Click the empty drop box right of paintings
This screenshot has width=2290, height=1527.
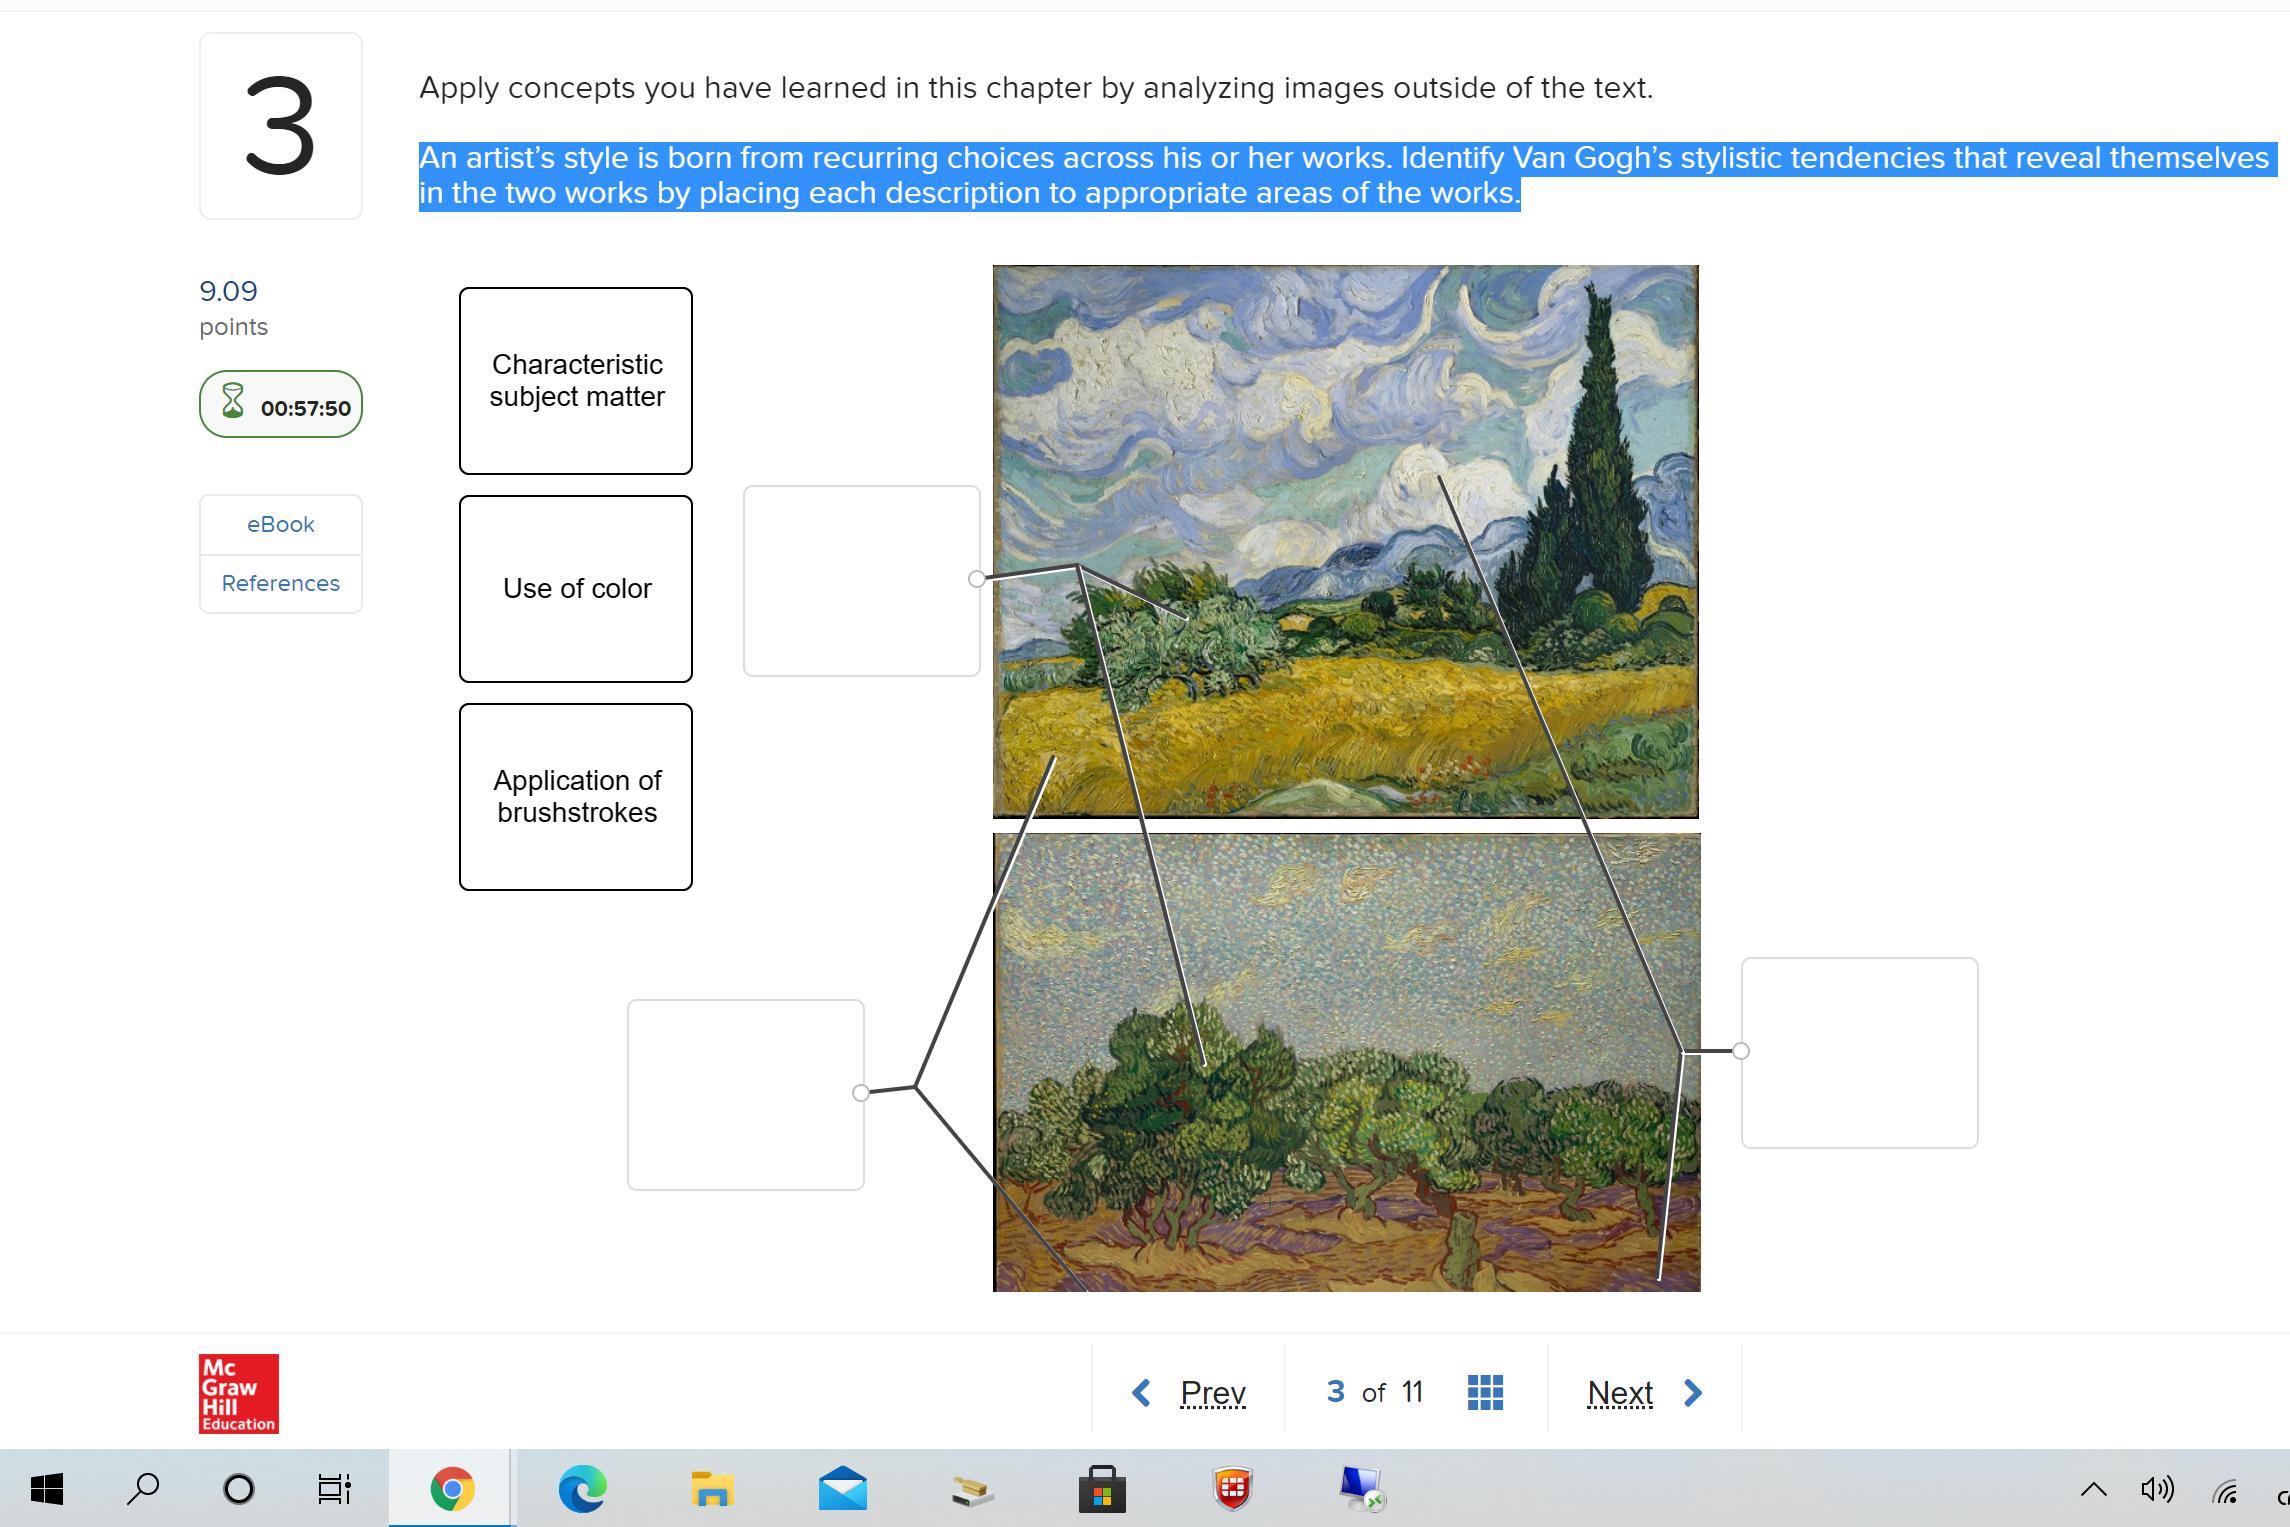pos(1859,1053)
